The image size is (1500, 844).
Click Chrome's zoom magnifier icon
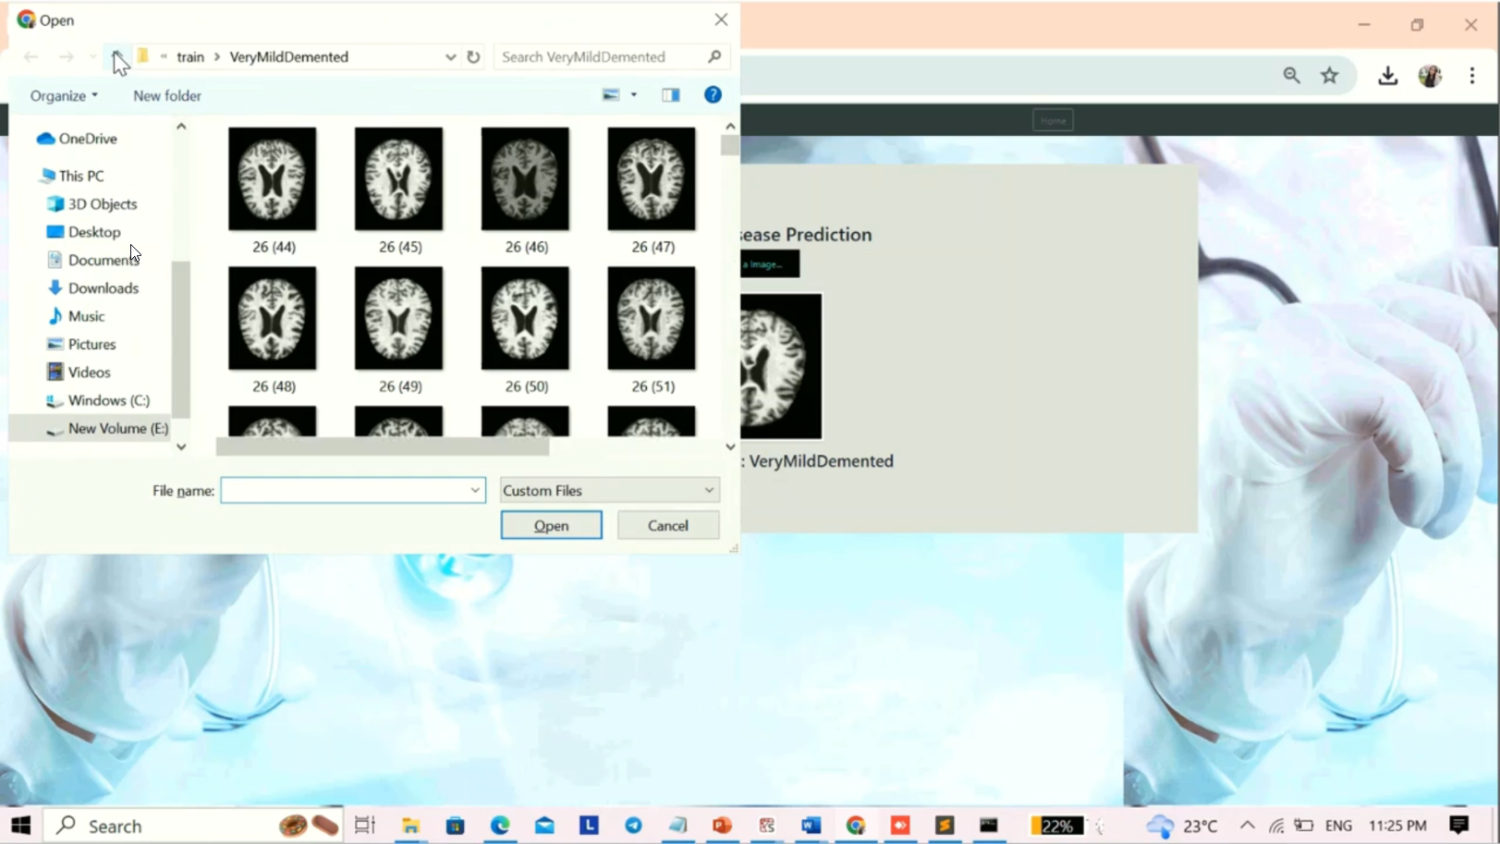click(x=1291, y=76)
